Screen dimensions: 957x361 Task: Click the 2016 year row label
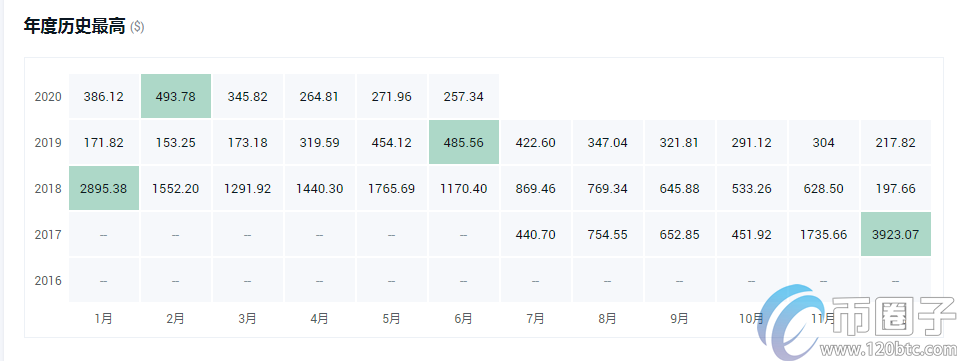pyautogui.click(x=48, y=280)
